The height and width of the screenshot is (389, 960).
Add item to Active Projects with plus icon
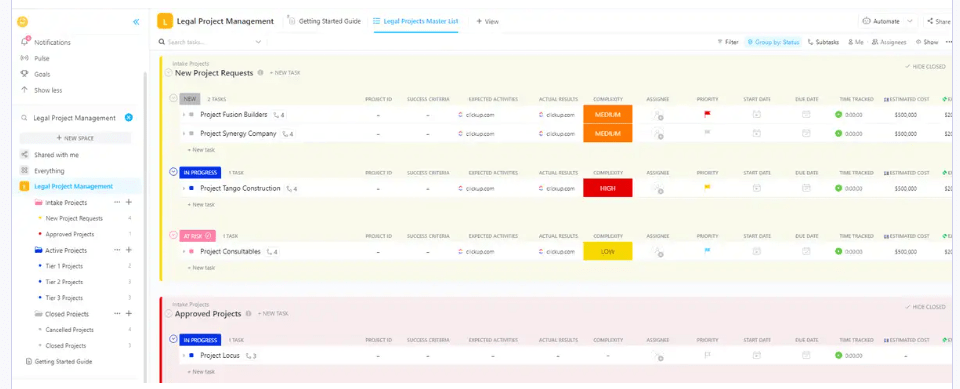129,250
